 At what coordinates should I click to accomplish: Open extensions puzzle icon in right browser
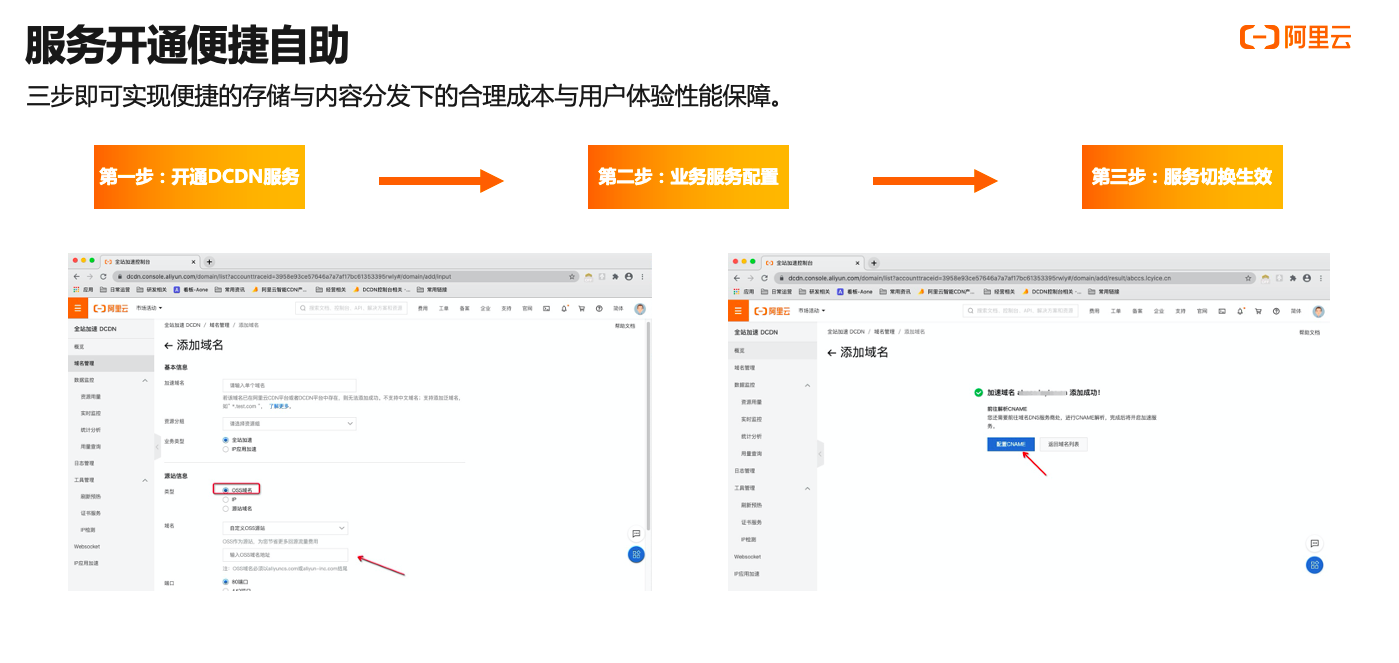1294,278
